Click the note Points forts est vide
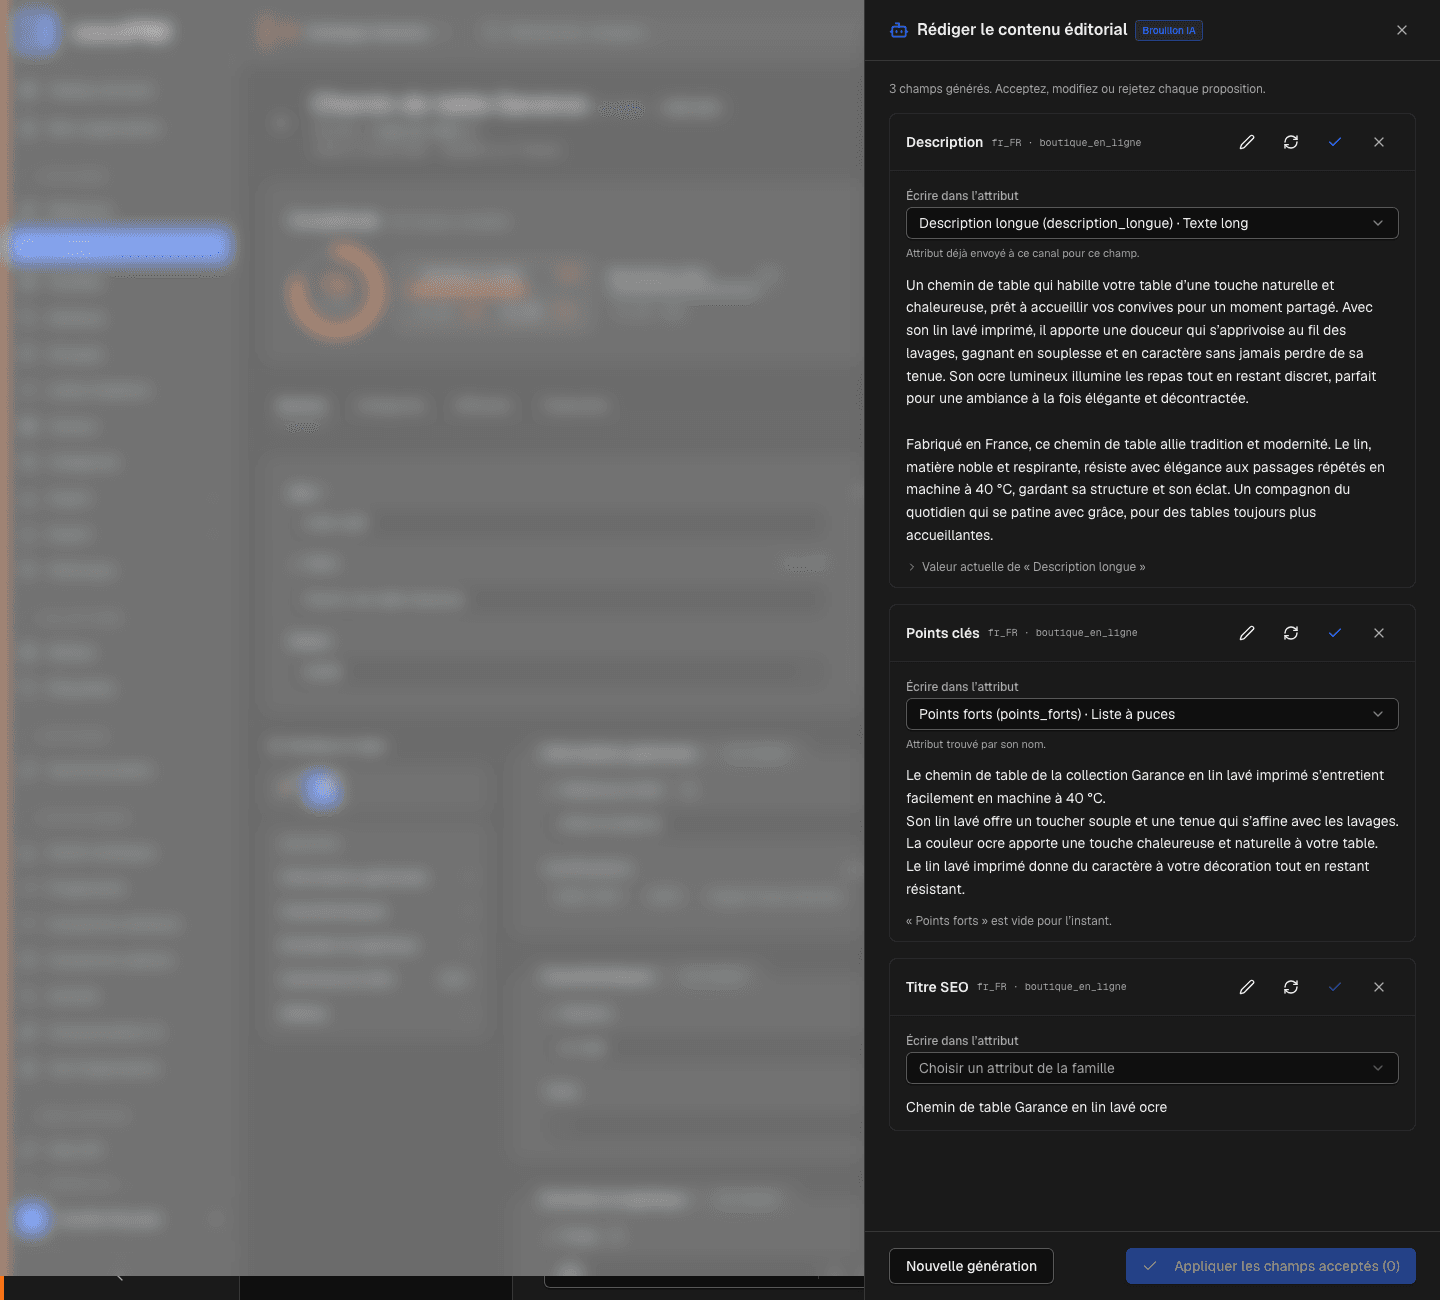The image size is (1440, 1300). [1009, 921]
